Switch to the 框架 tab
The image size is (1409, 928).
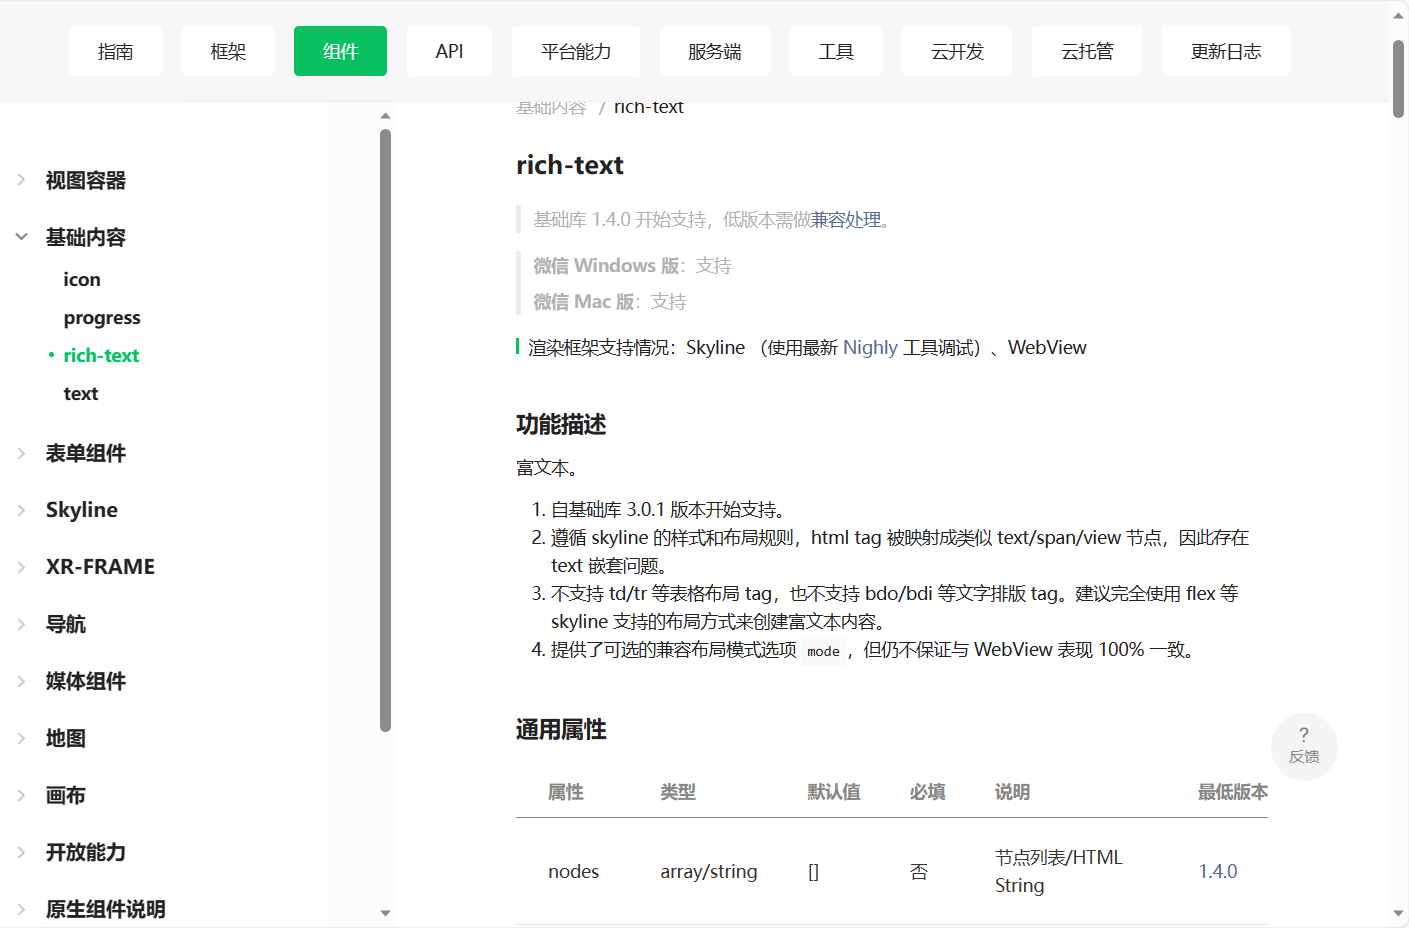point(228,51)
